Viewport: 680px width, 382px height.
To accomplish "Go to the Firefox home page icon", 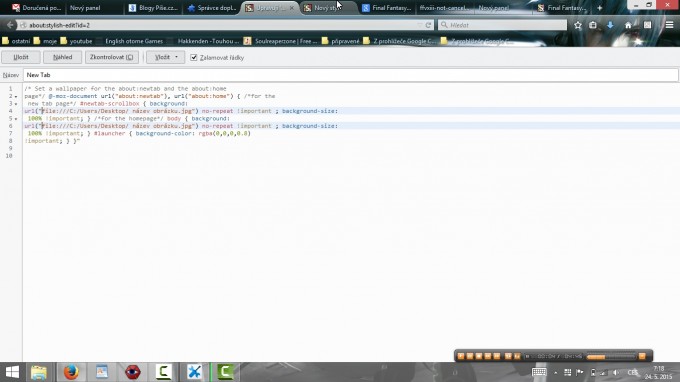I will click(x=628, y=25).
